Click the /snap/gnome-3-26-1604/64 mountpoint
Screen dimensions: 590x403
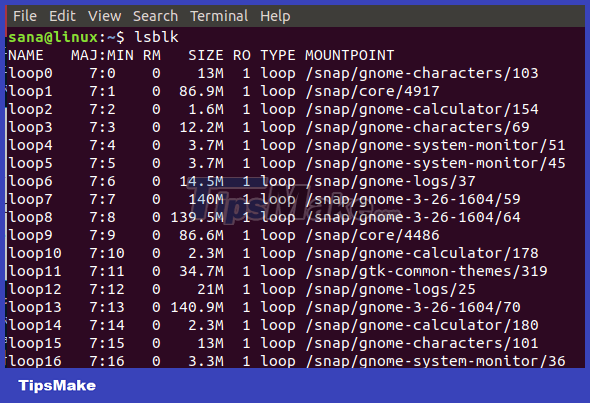tap(413, 217)
